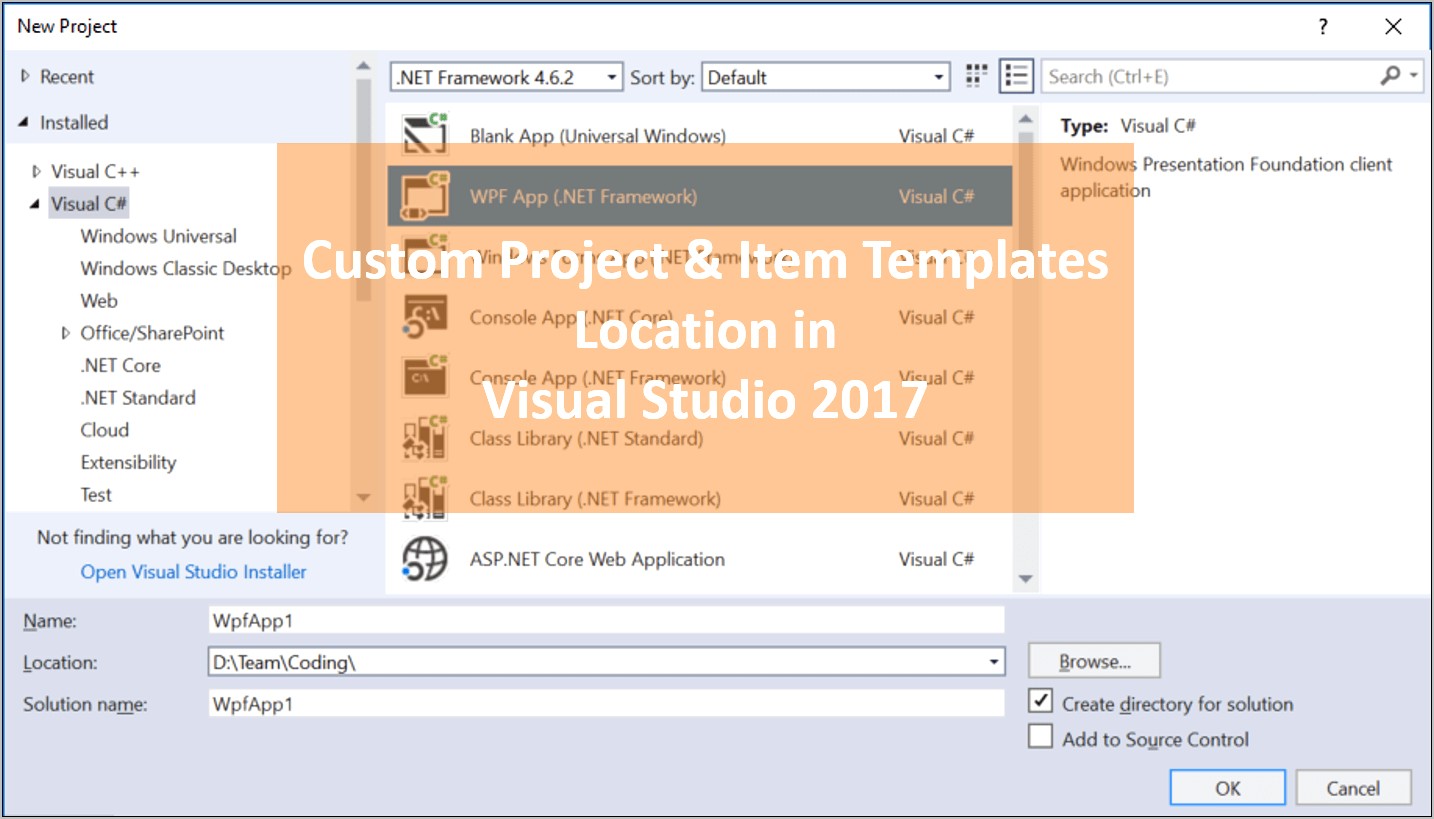Select the .NET Core category
Screen dimensions: 1434x819
pyautogui.click(x=120, y=365)
